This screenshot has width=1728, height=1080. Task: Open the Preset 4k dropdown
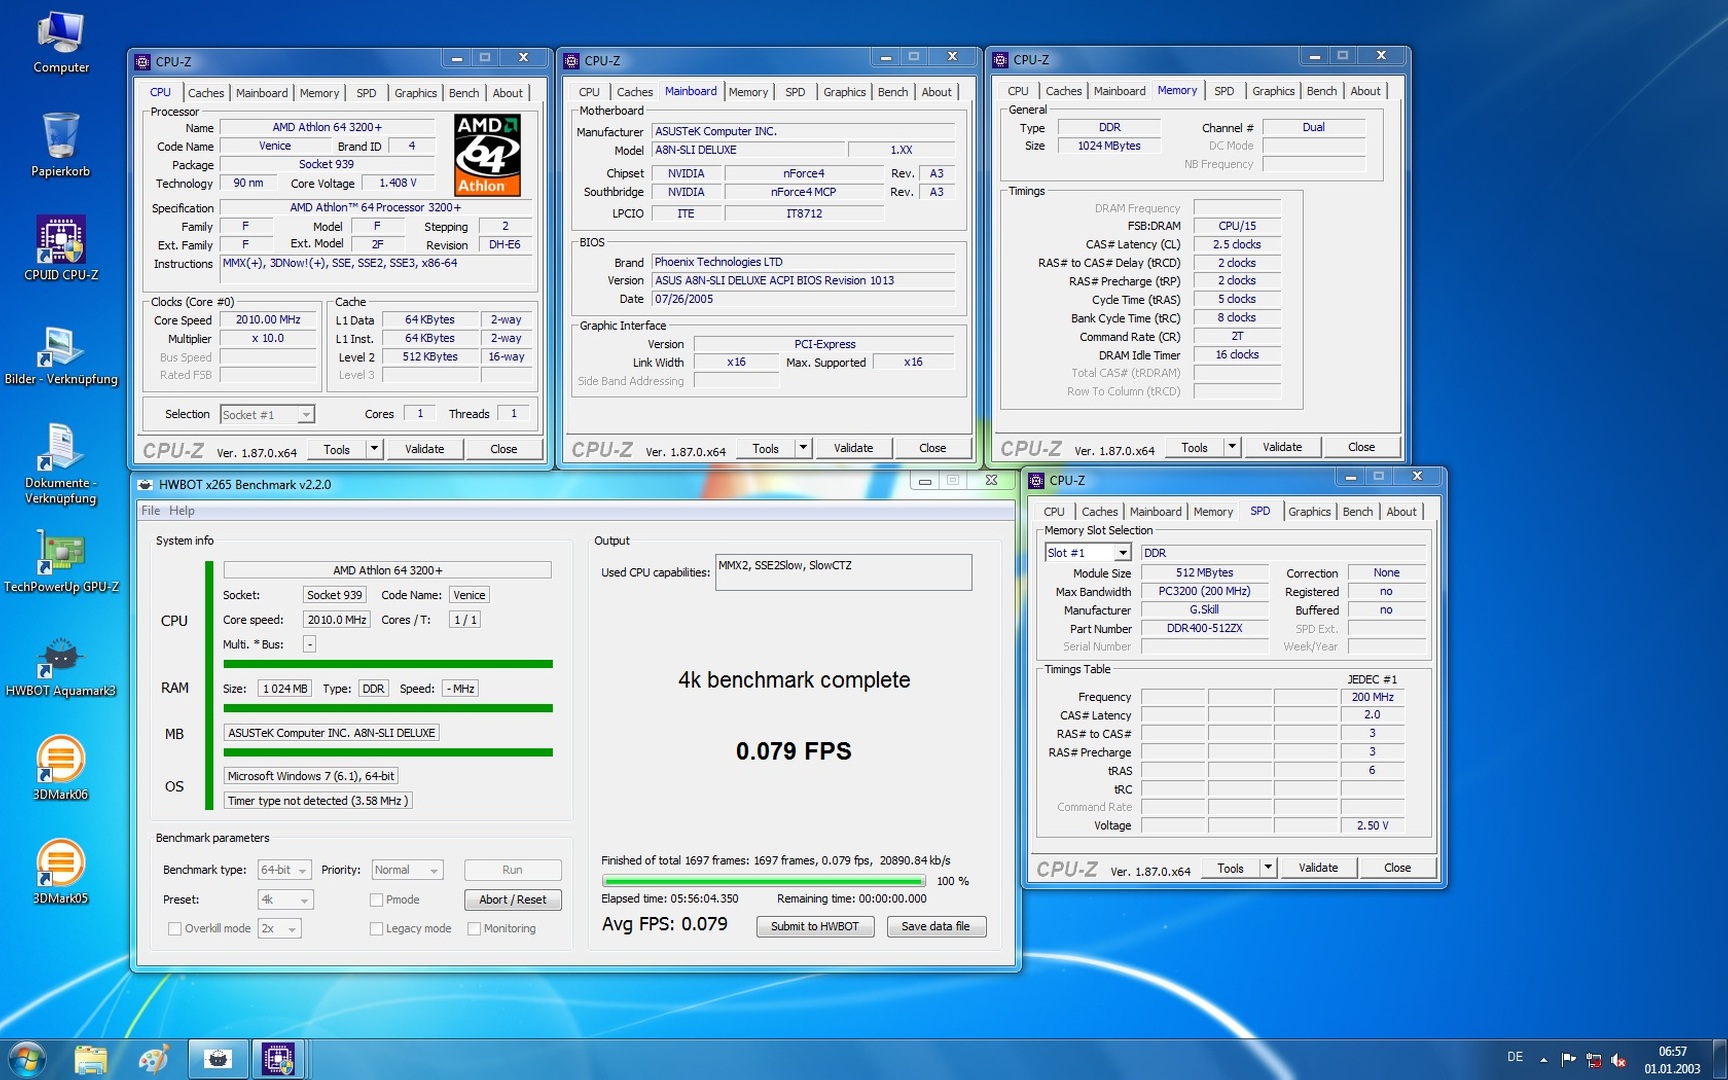[285, 900]
